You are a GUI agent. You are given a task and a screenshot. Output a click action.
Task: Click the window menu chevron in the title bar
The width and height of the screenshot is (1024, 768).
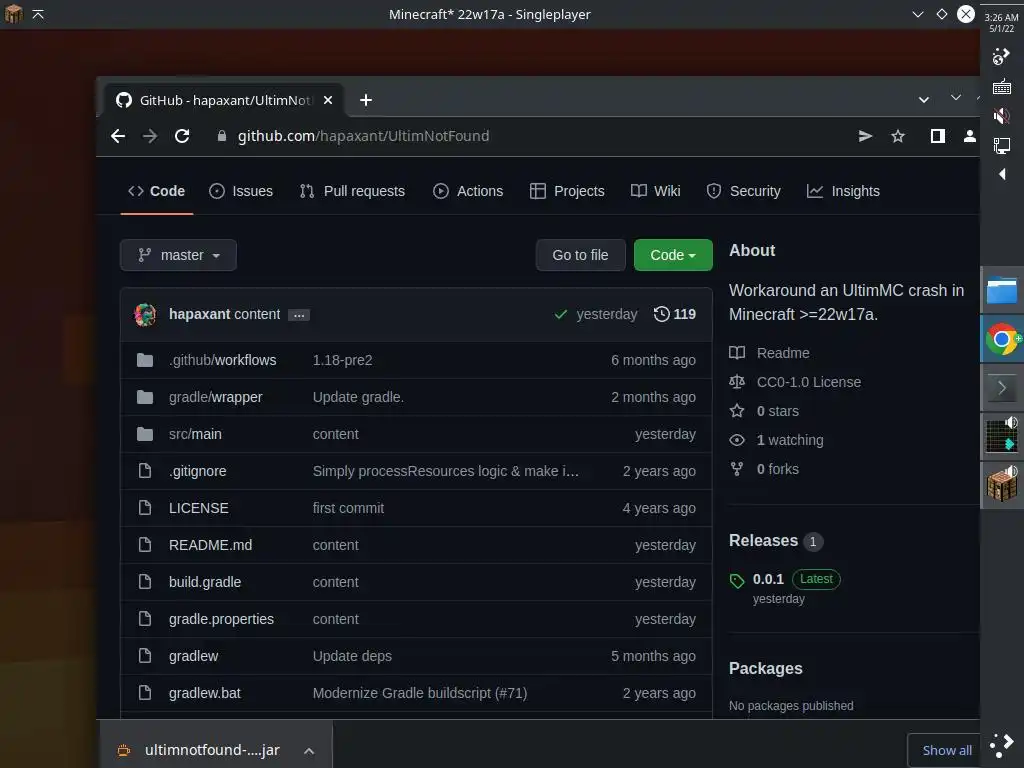(x=917, y=14)
